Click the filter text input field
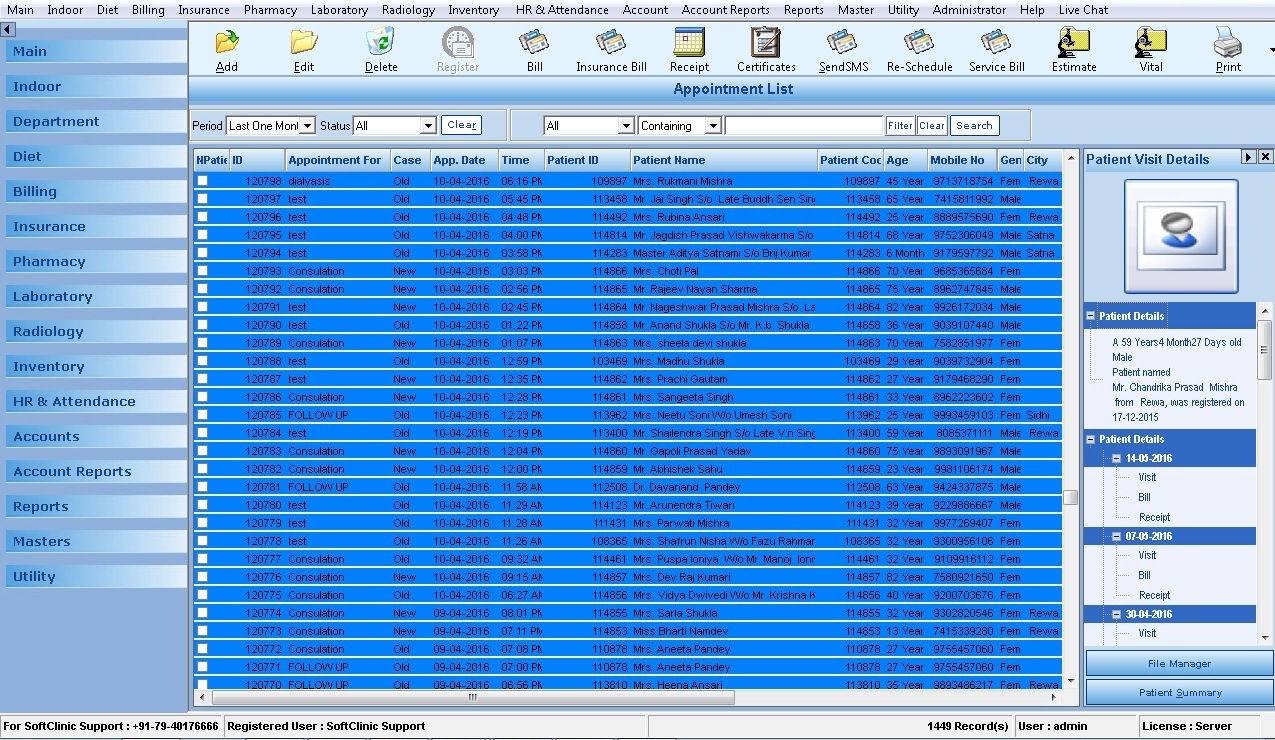This screenshot has width=1275, height=740. point(803,126)
